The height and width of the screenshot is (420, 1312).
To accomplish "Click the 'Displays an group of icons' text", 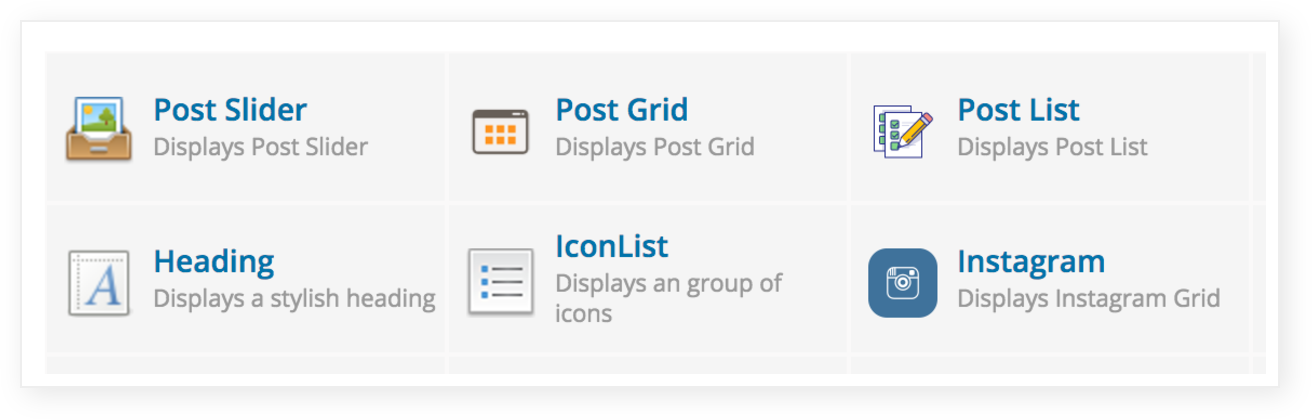I will (669, 298).
